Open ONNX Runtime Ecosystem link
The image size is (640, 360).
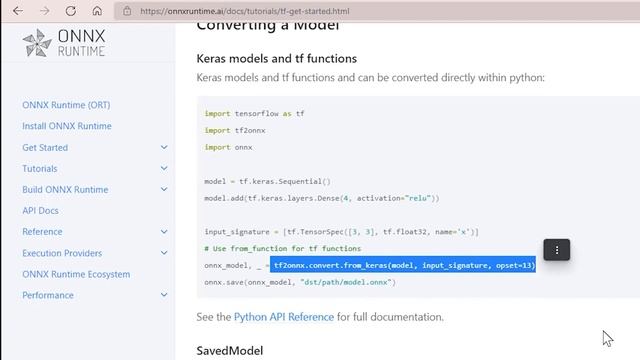click(76, 274)
